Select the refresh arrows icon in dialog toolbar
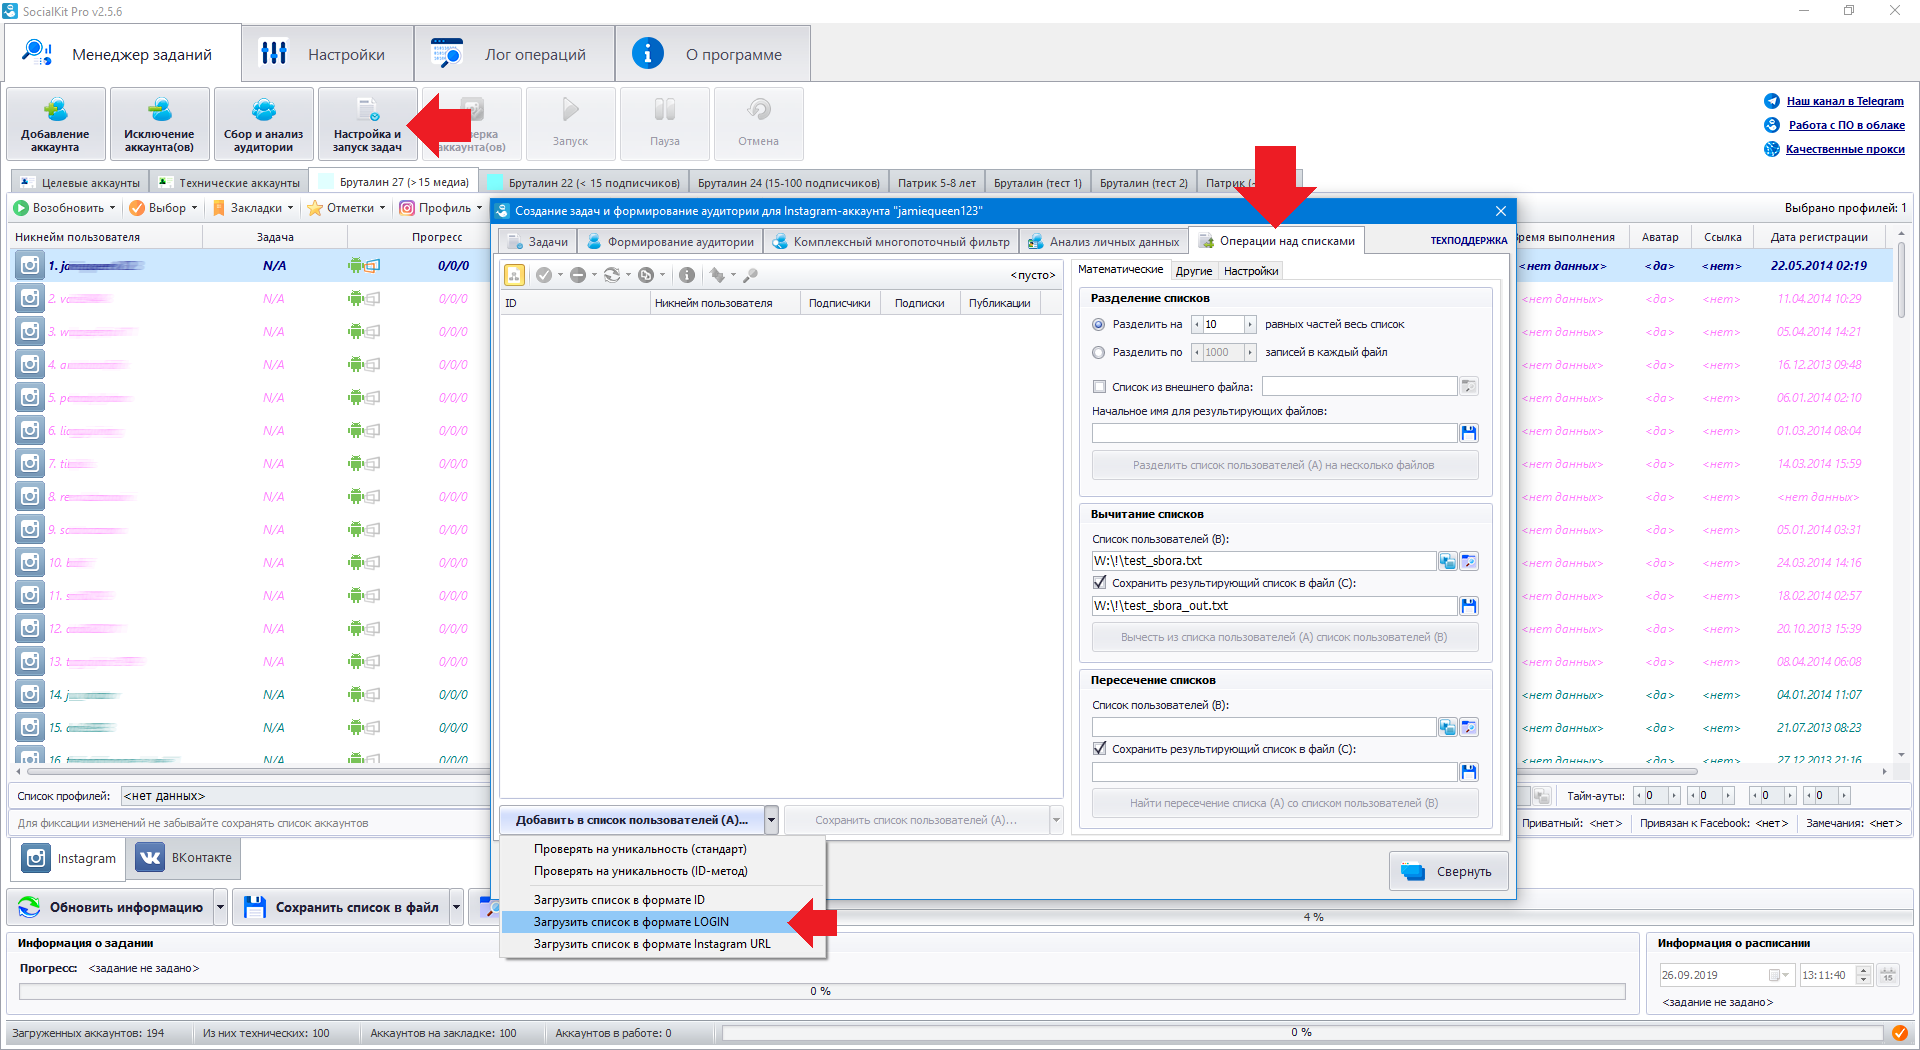Image resolution: width=1920 pixels, height=1050 pixels. 612,275
